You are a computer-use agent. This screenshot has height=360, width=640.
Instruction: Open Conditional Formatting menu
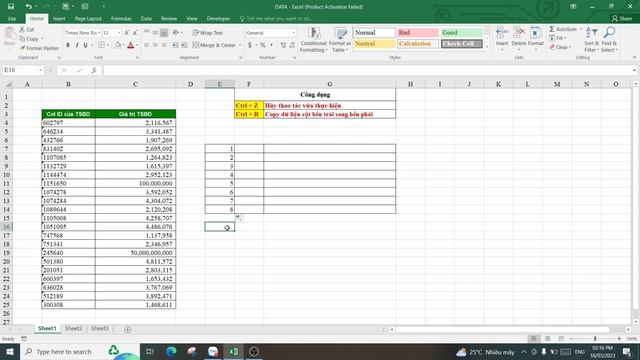tap(313, 40)
